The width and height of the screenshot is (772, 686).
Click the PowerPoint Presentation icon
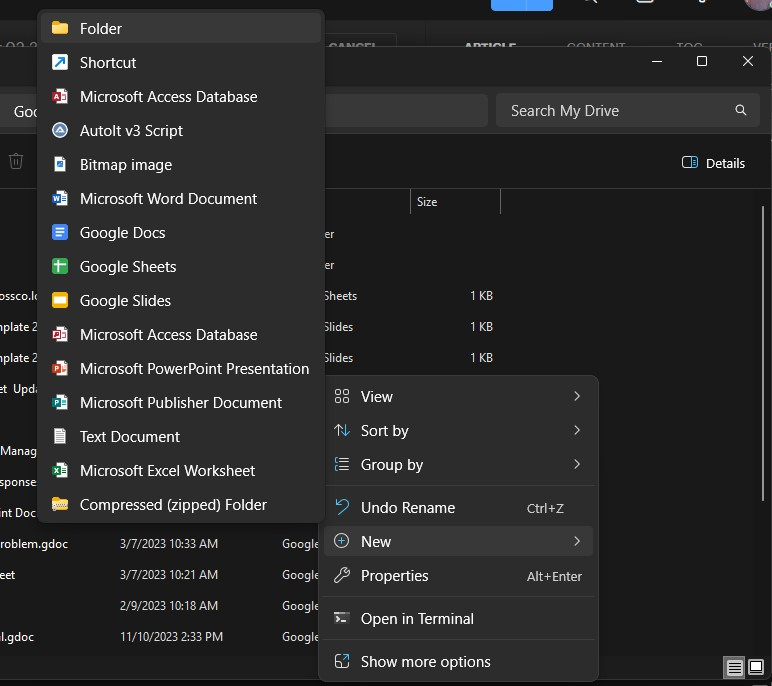click(60, 368)
